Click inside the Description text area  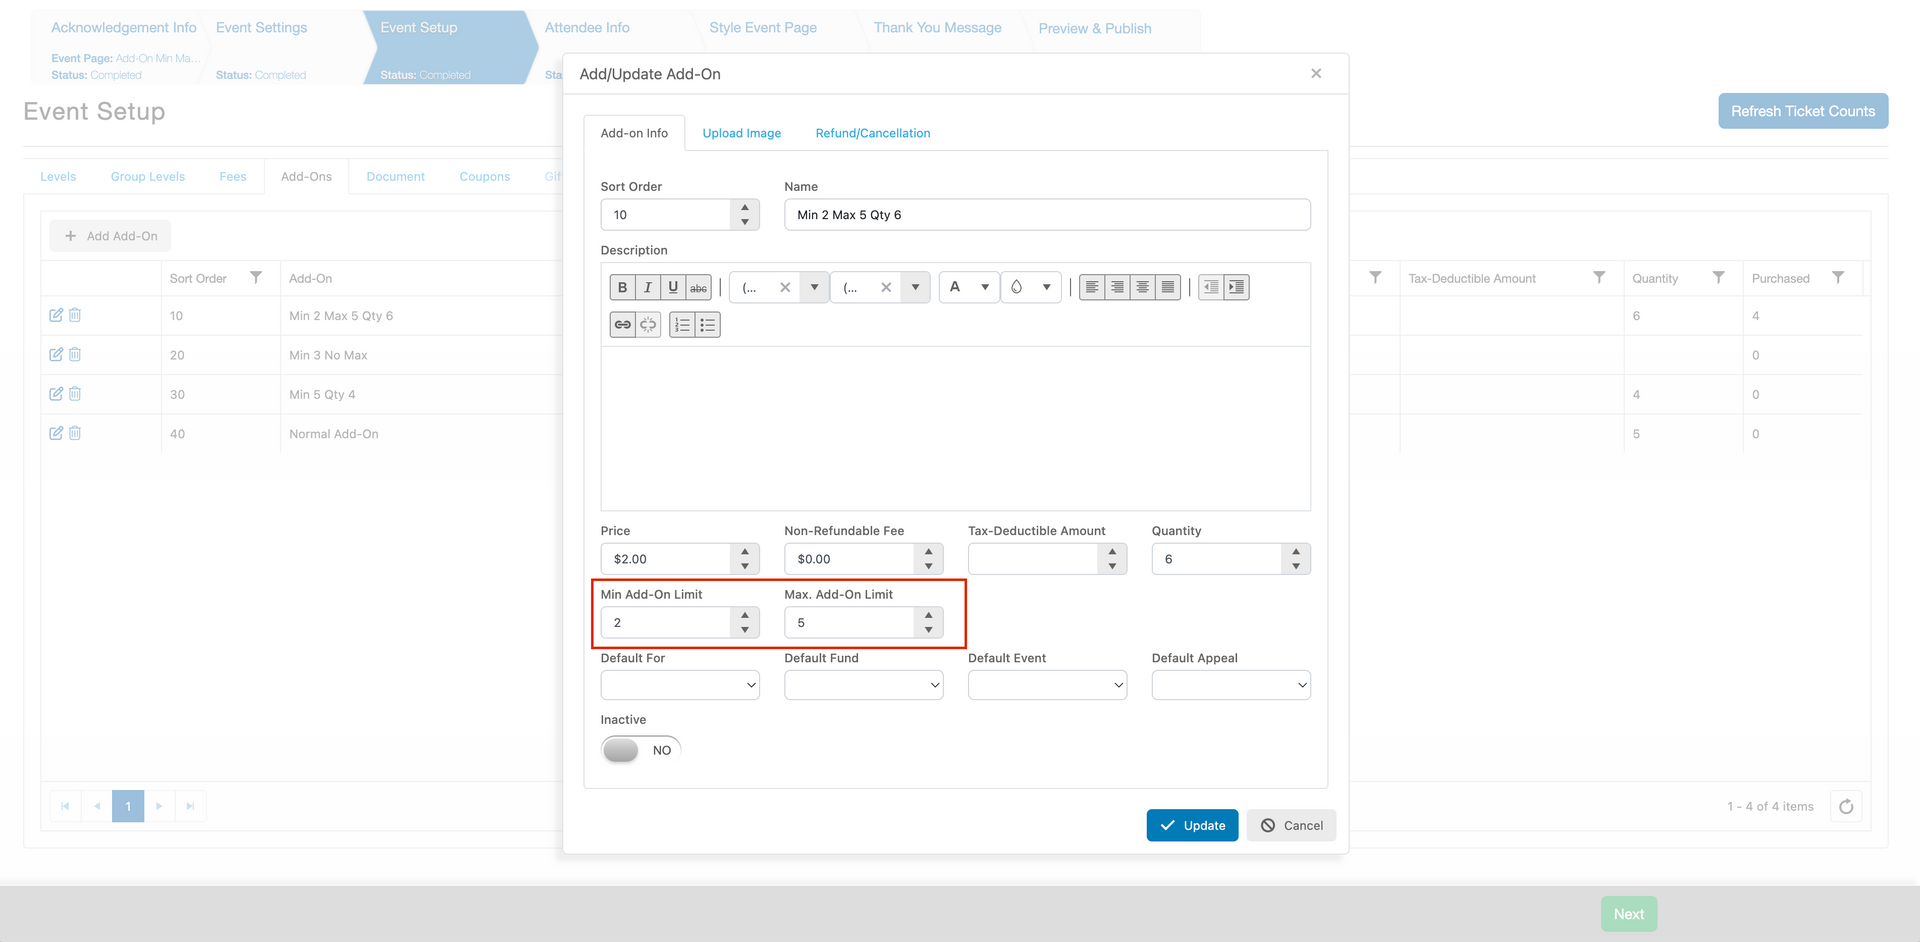955,428
